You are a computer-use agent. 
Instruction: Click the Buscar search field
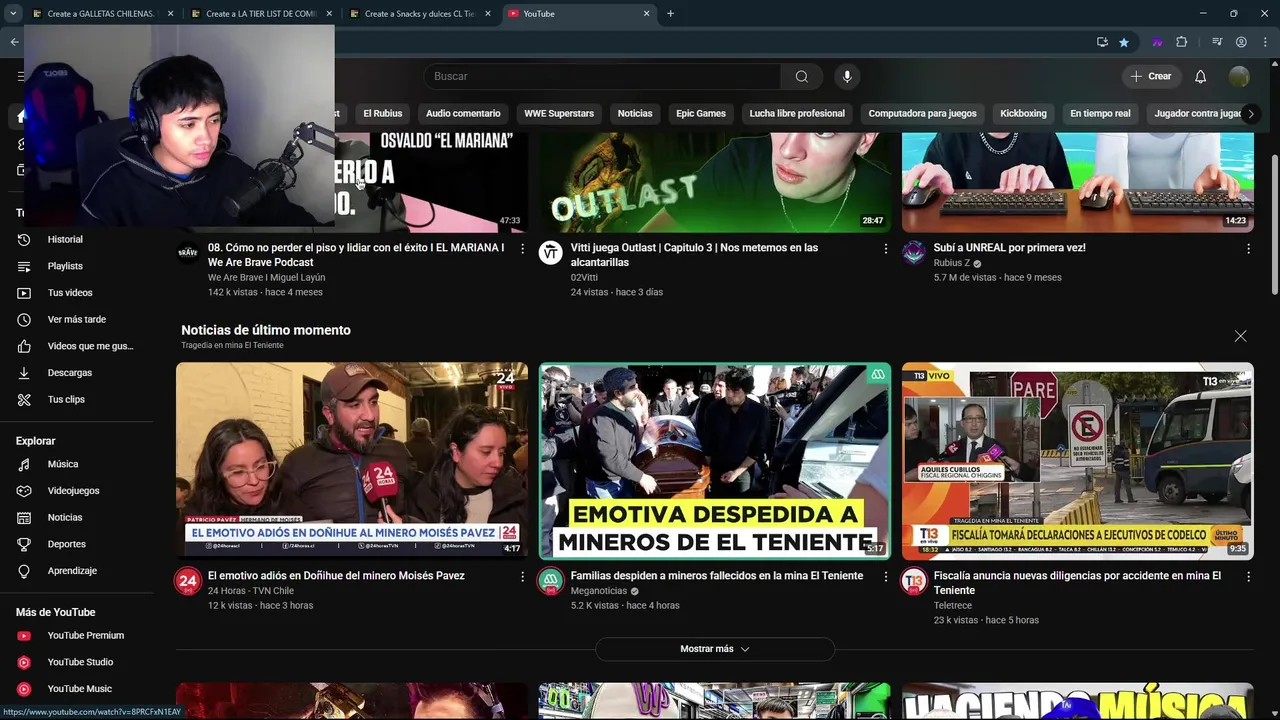[602, 76]
